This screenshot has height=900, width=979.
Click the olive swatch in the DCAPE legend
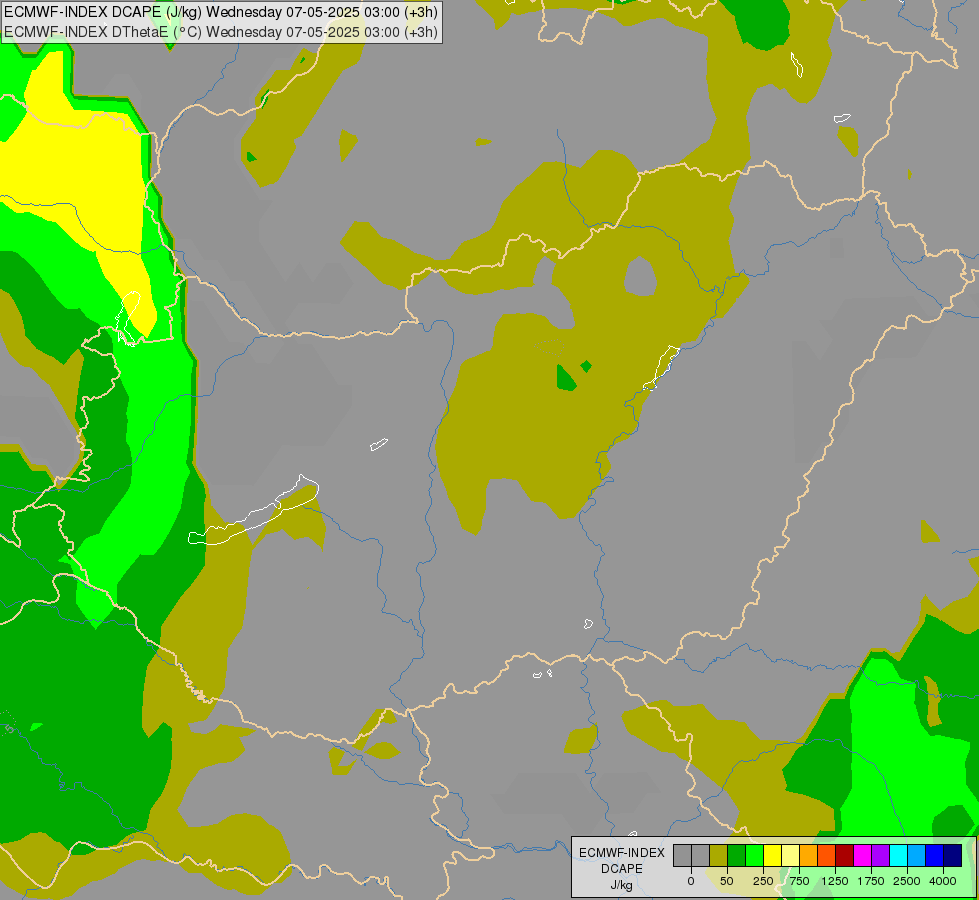click(x=719, y=855)
